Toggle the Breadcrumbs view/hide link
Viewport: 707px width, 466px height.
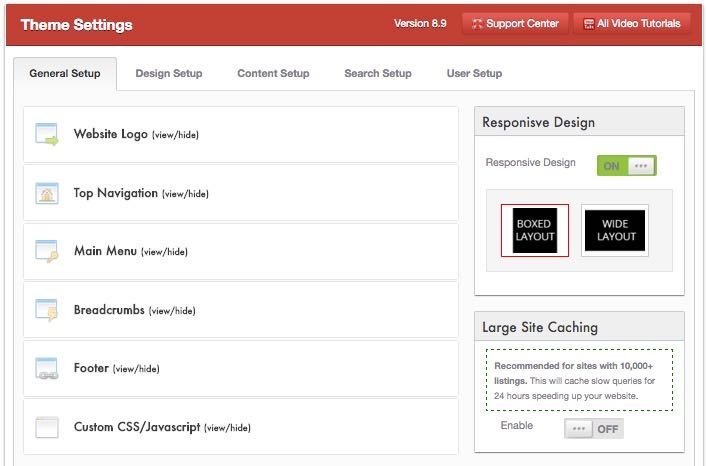(x=172, y=311)
